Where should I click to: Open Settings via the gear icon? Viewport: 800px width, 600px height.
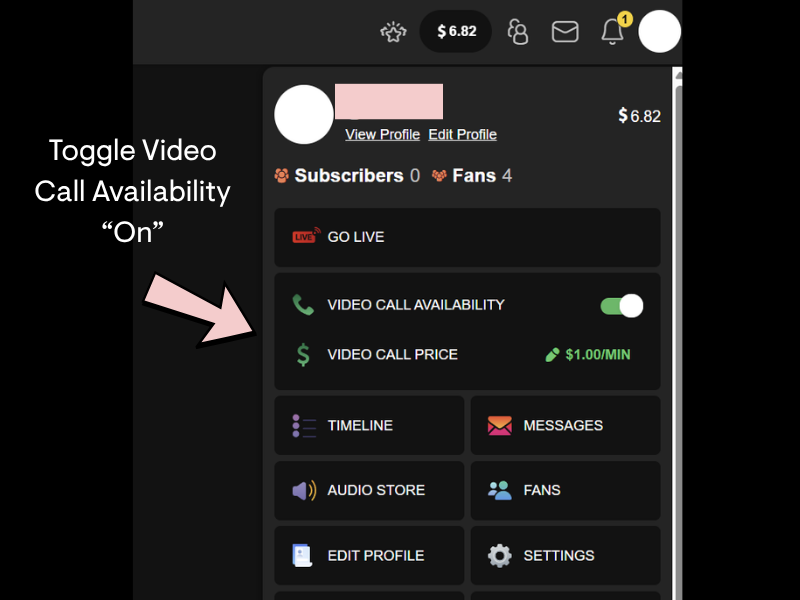(x=499, y=556)
